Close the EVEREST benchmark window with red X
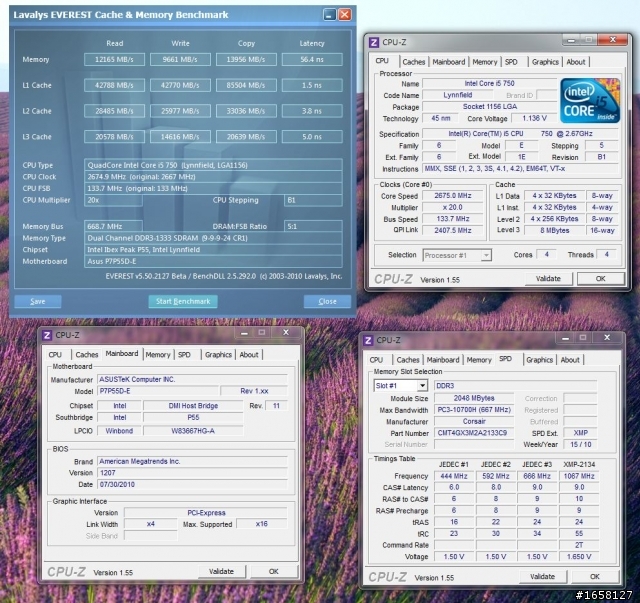Screen dimensions: 640x603 tap(345, 15)
